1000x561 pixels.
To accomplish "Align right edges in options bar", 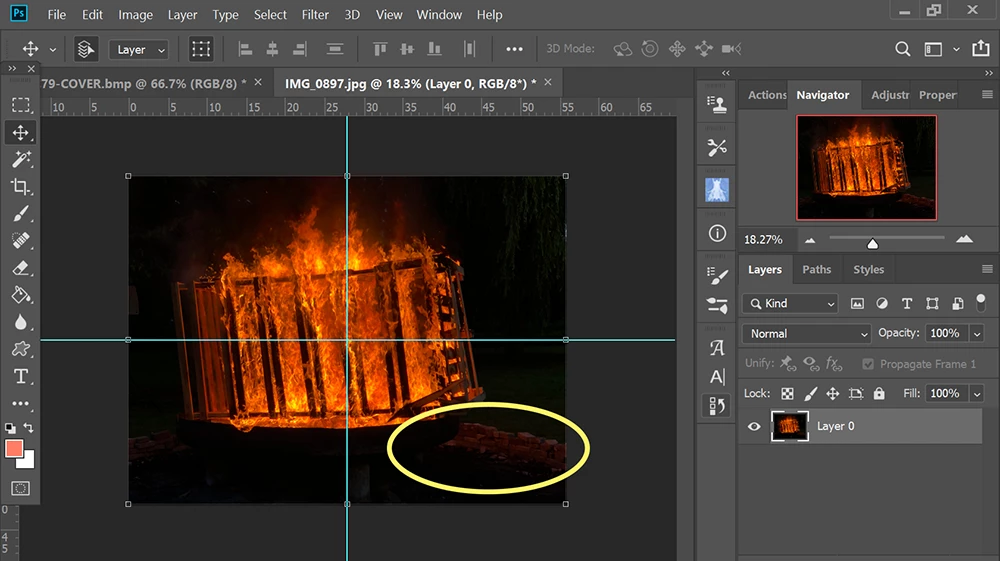I will 300,49.
